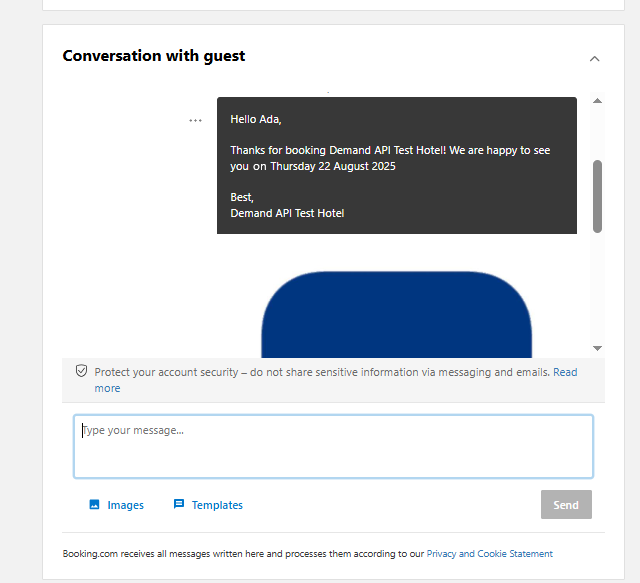Click the Templates chat icon
640x583 pixels.
coord(179,504)
